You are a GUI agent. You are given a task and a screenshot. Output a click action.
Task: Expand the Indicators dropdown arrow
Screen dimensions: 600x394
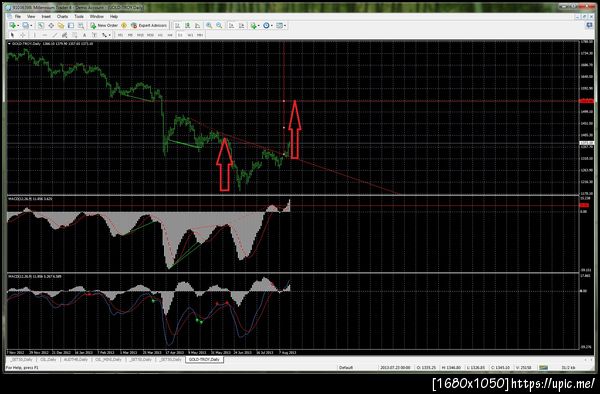[x=259, y=25]
